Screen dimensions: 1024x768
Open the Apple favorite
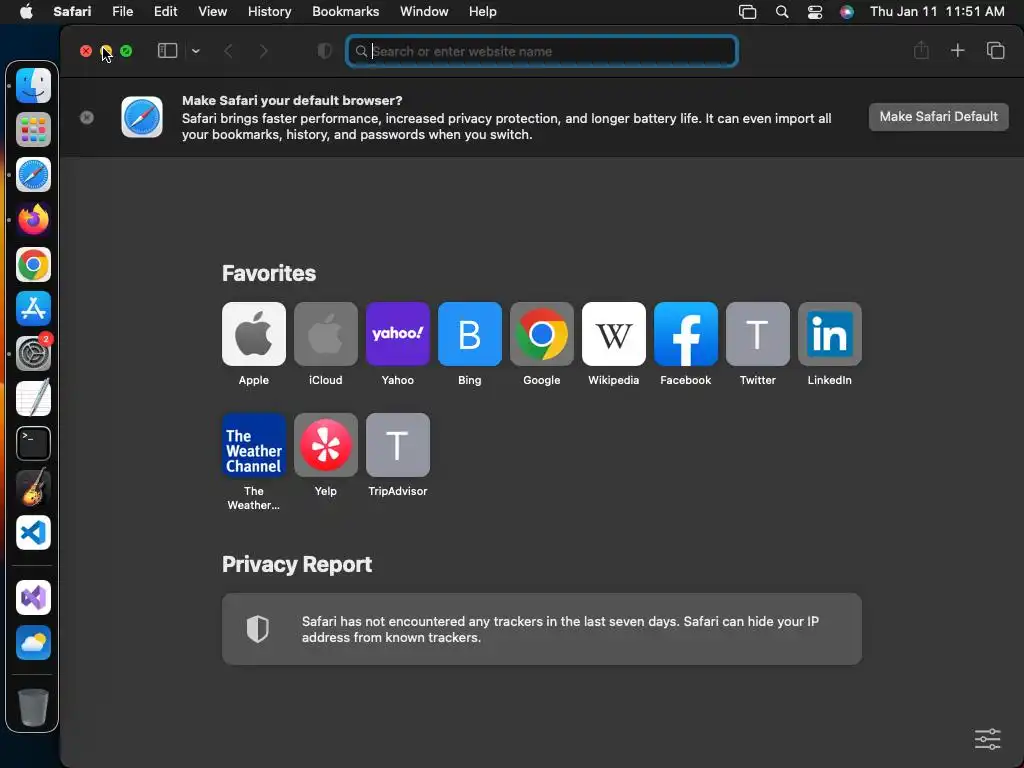pyautogui.click(x=254, y=334)
